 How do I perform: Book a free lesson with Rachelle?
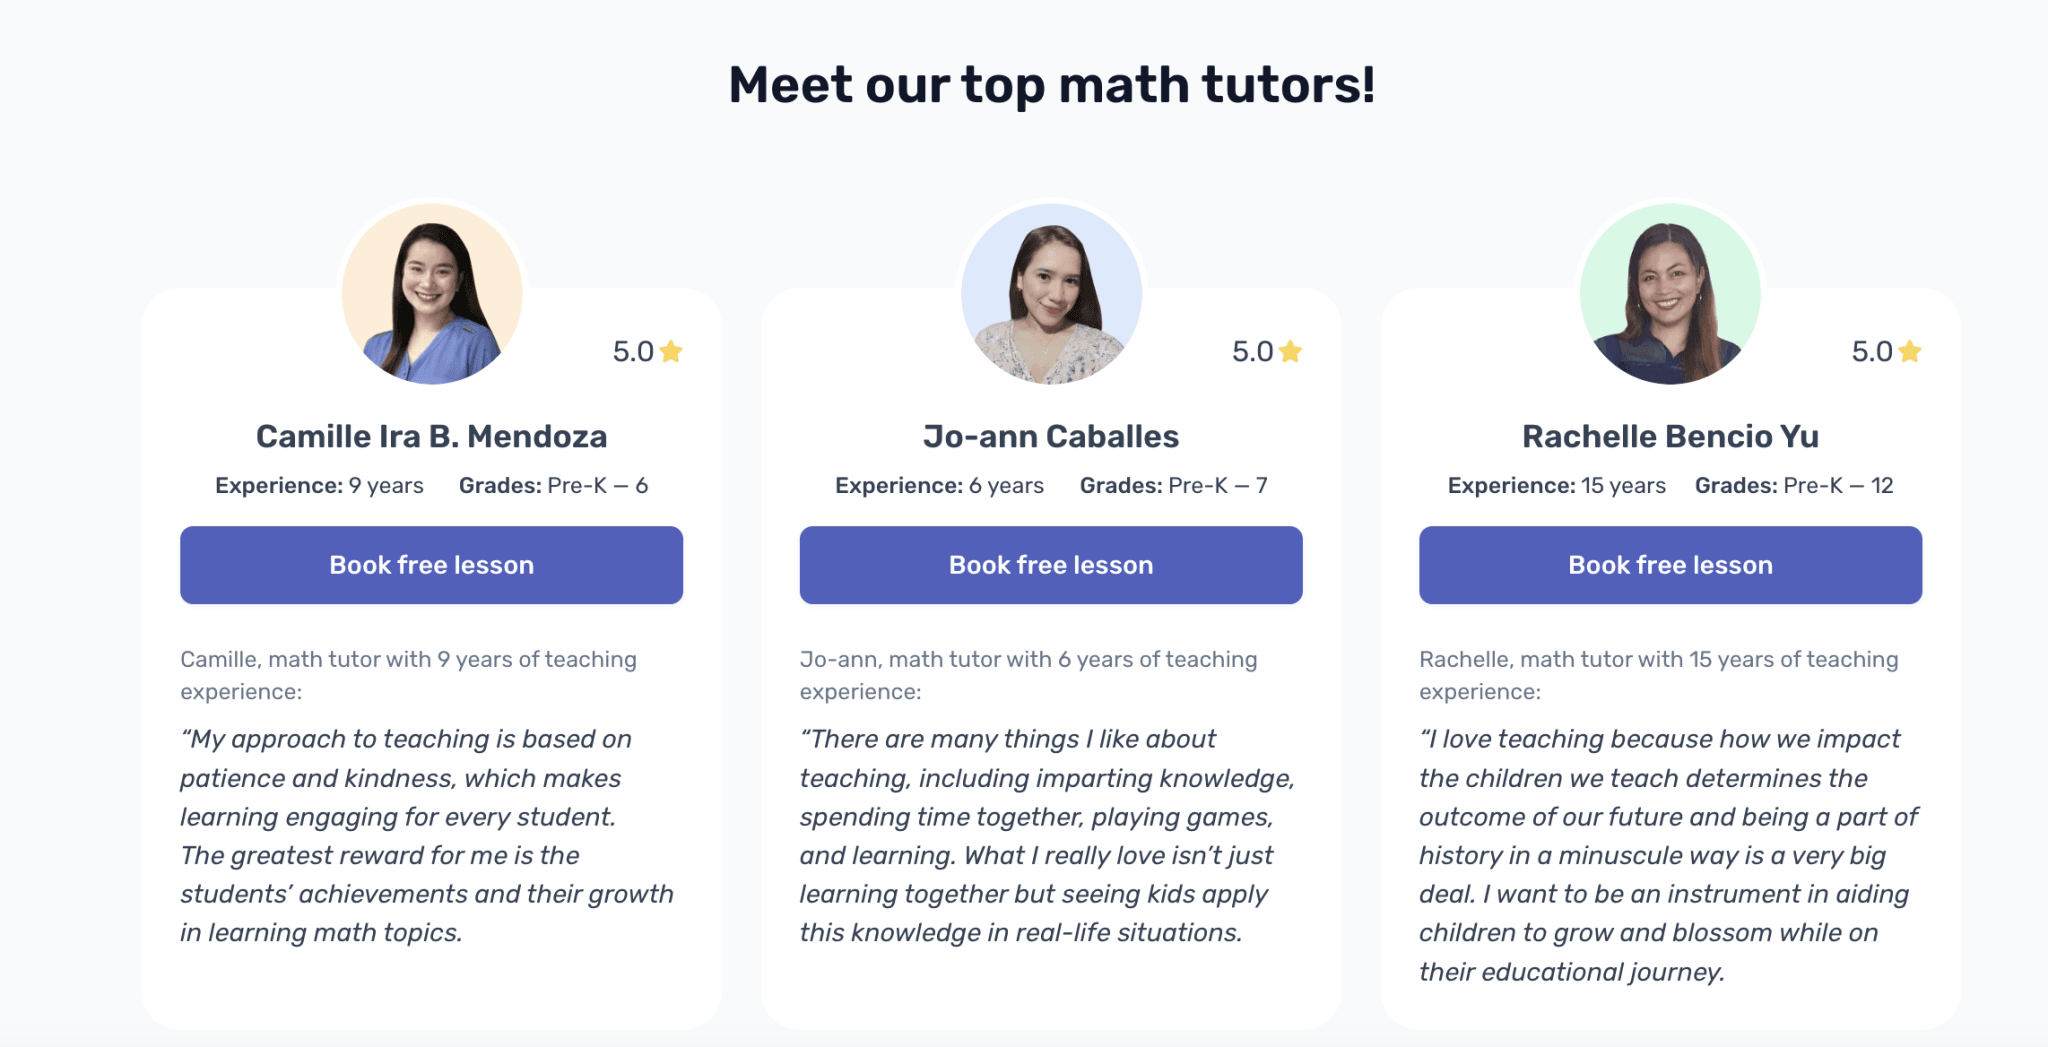click(1669, 564)
